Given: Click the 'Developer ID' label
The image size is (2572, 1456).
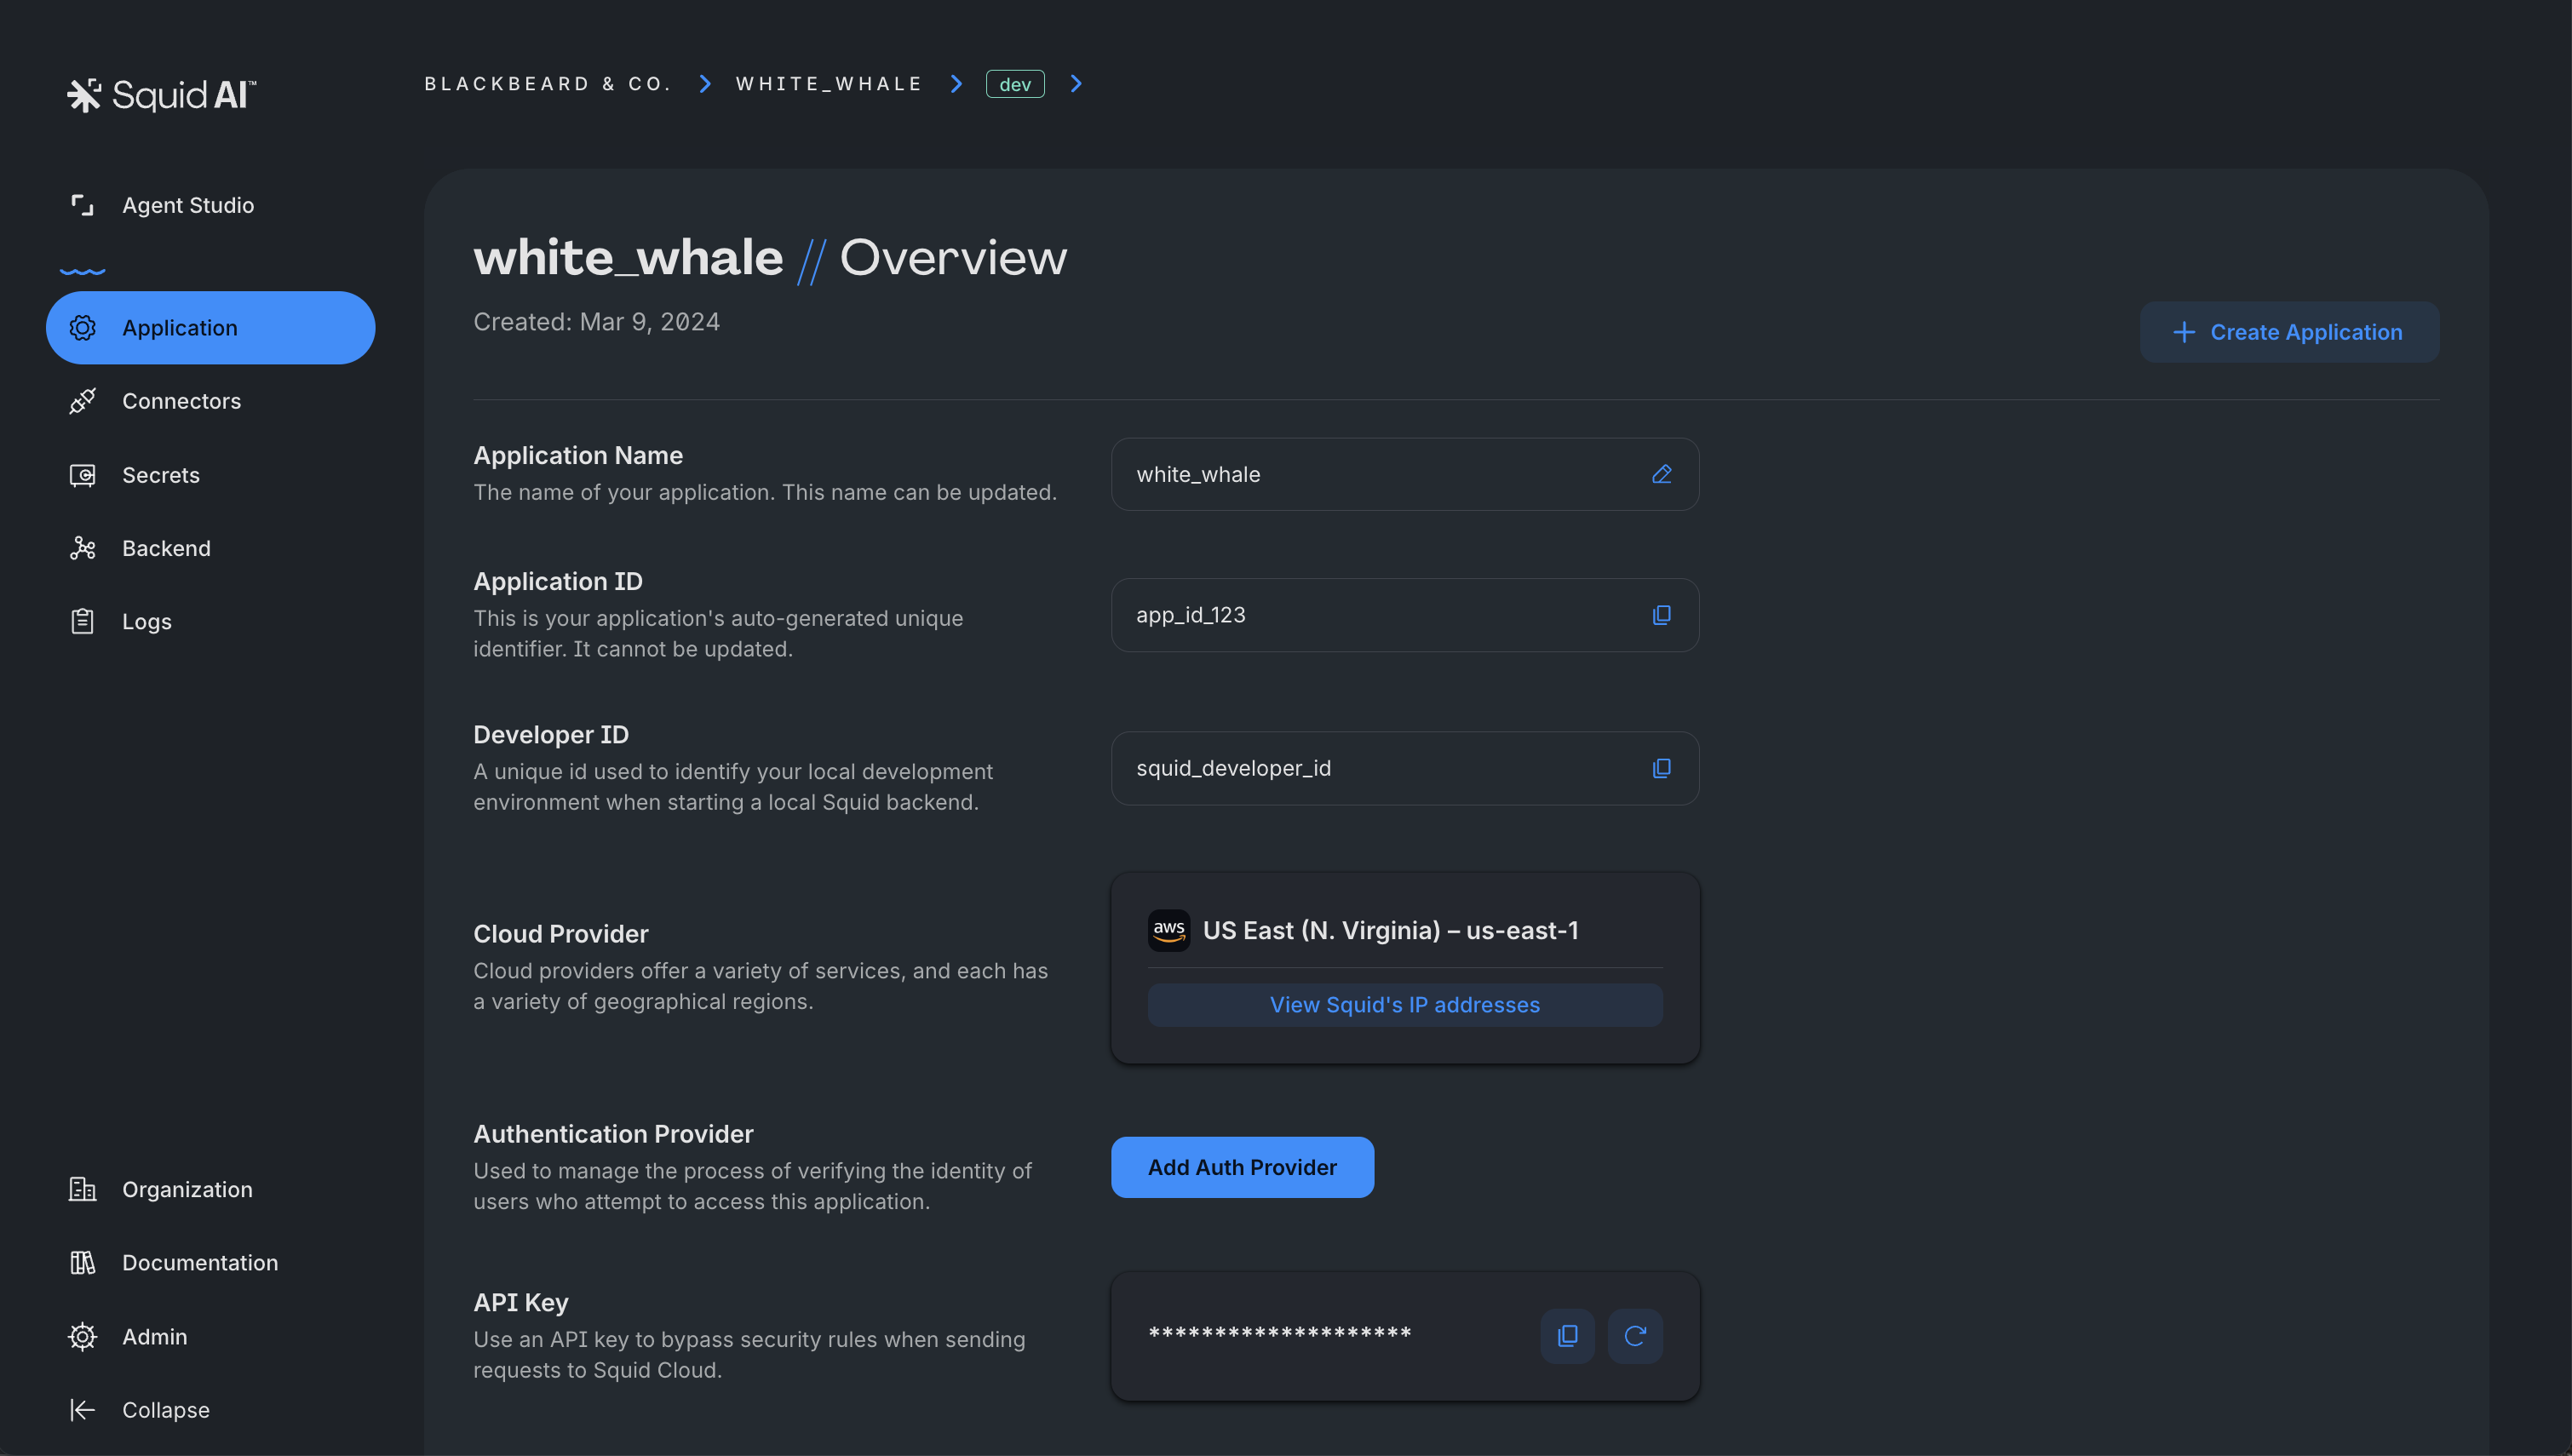Looking at the screenshot, I should [551, 734].
